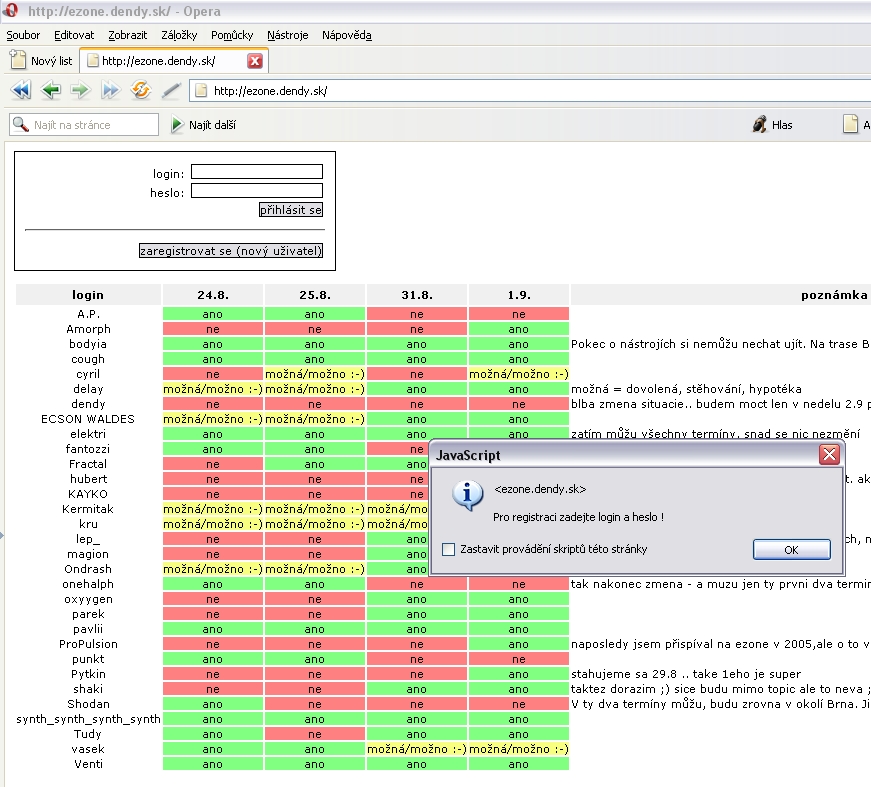Screen dimensions: 871x787
Task: Close the ezone.dendy.sk tab
Action: coord(255,61)
